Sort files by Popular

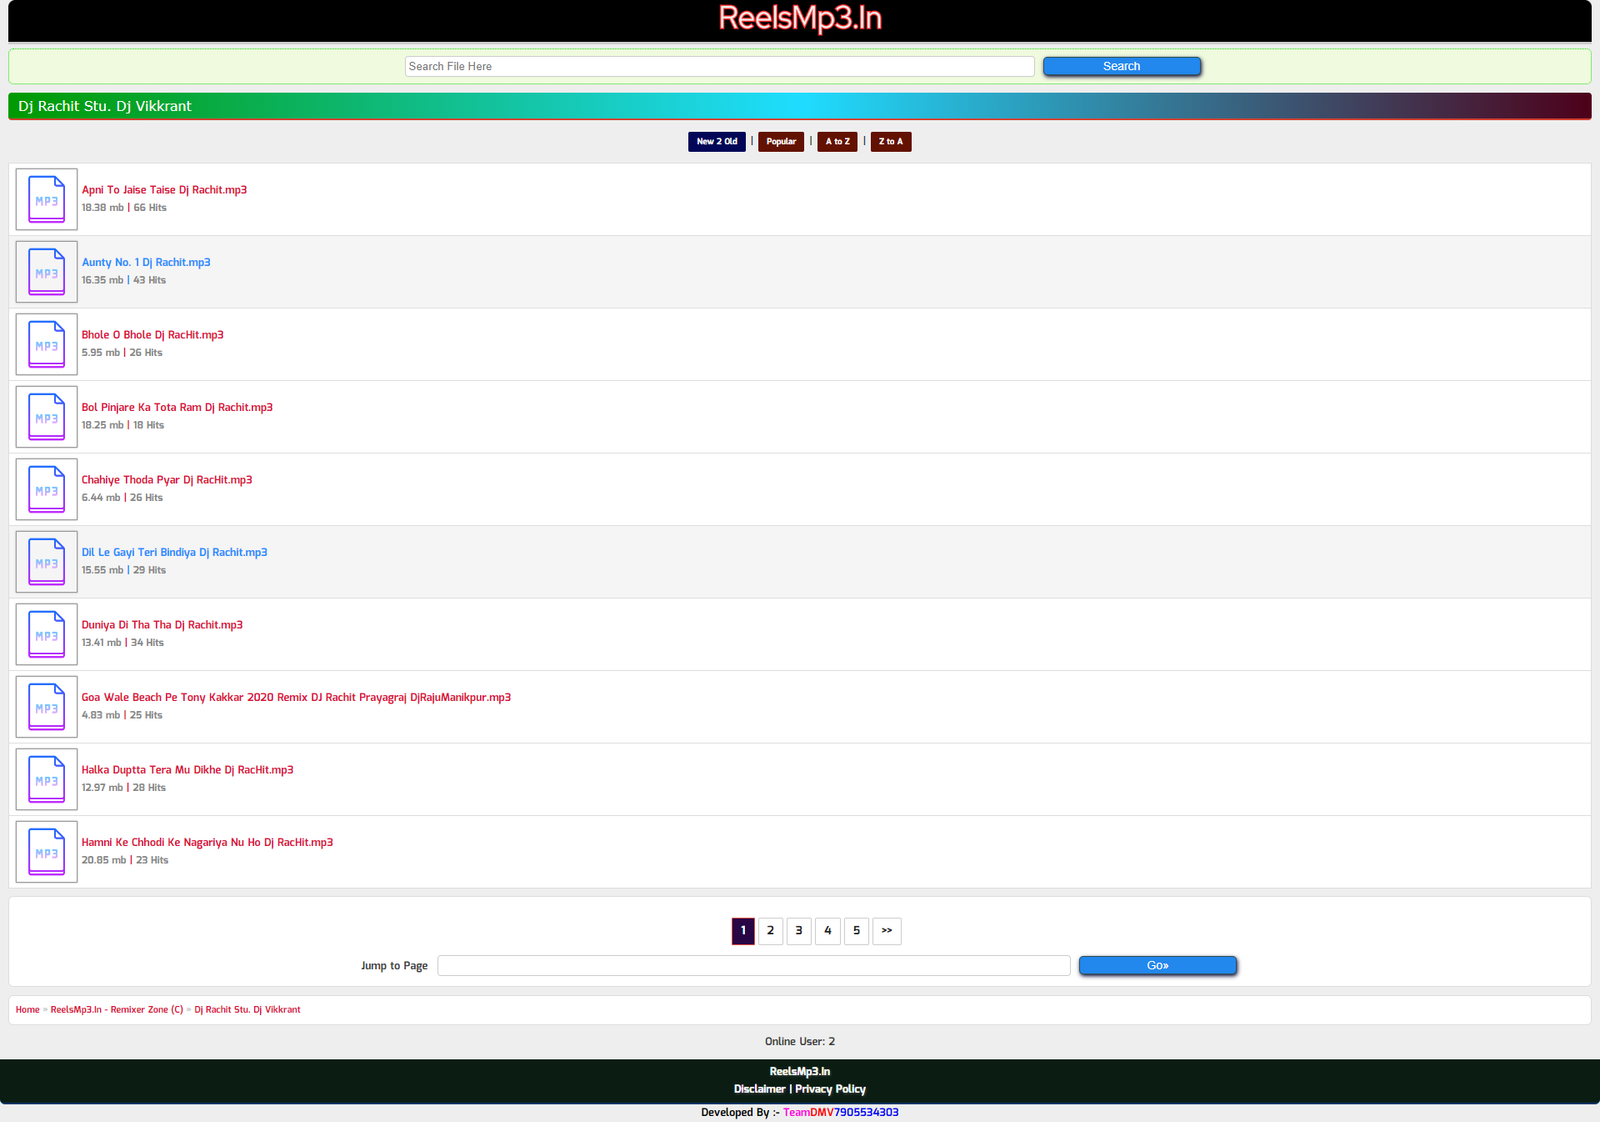[x=781, y=142]
